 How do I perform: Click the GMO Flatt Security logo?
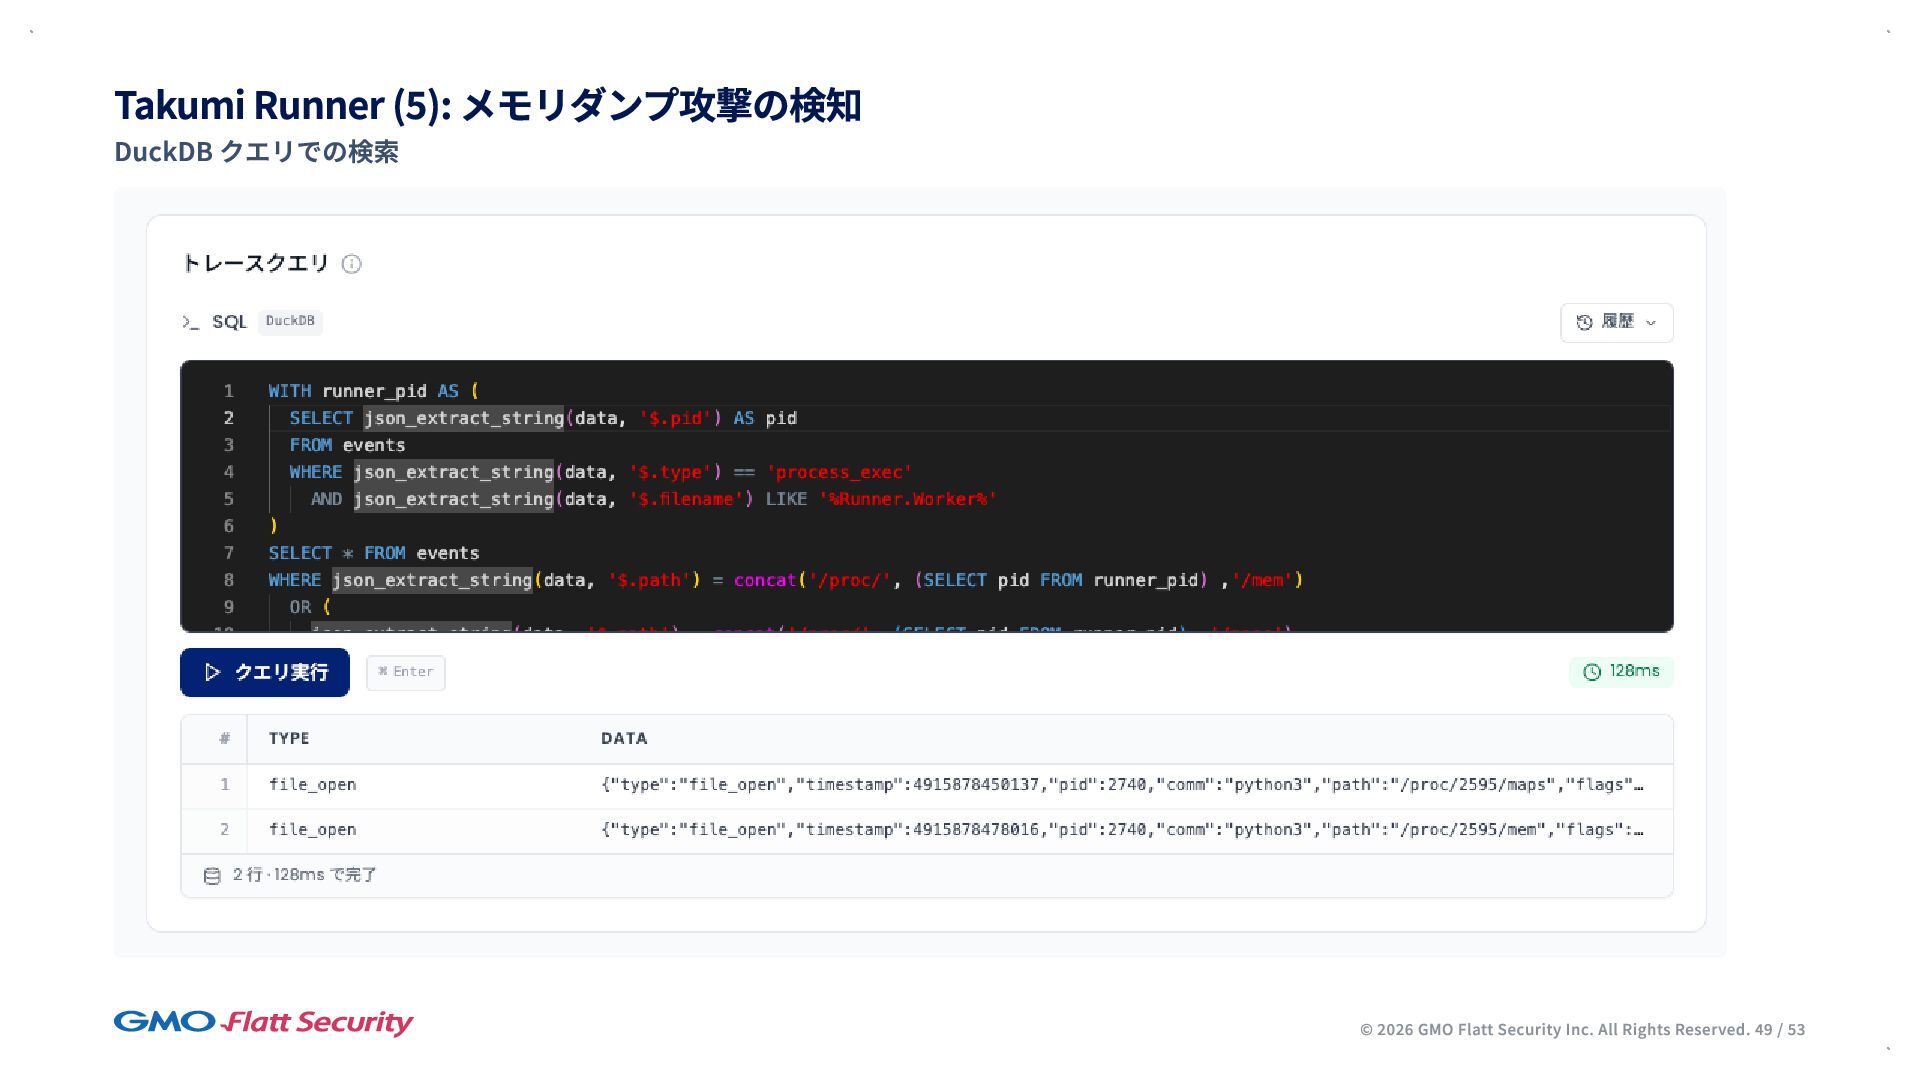tap(263, 1022)
